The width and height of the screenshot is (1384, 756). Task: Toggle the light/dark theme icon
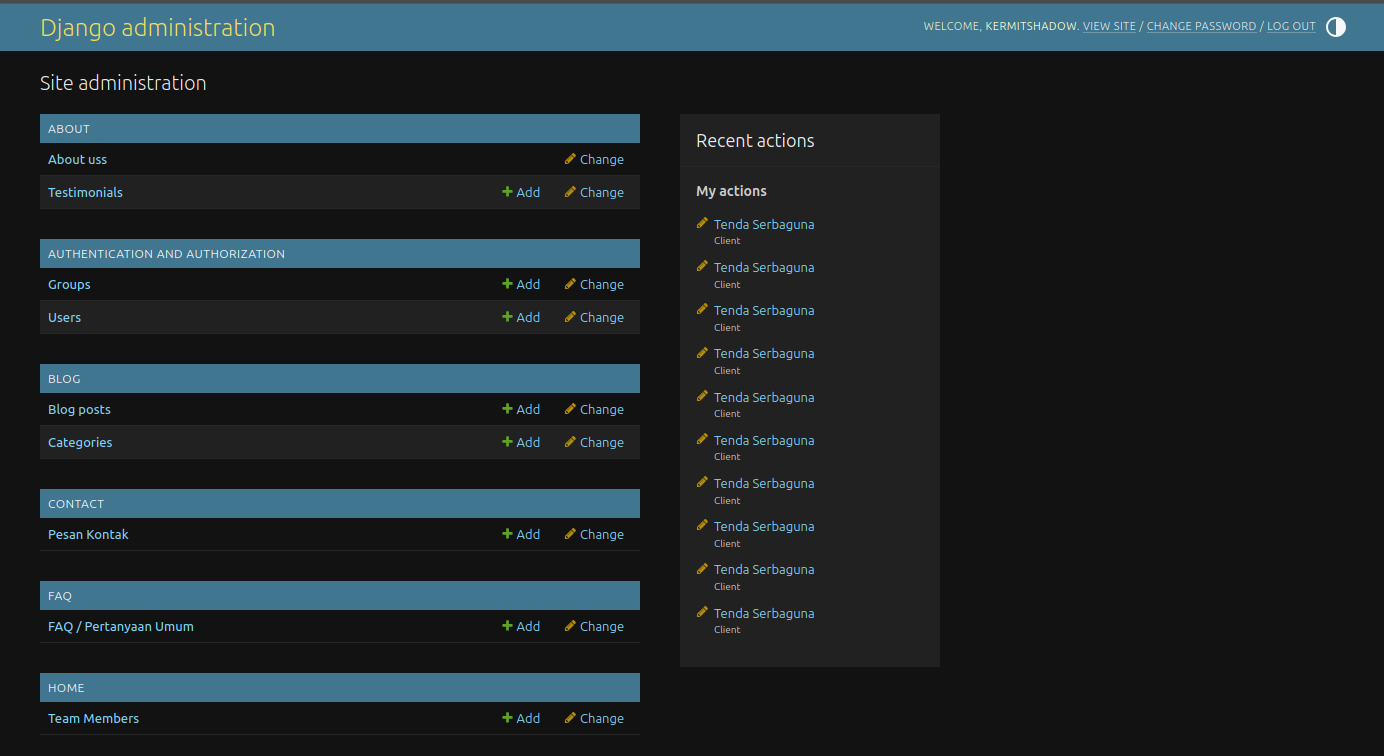pyautogui.click(x=1335, y=27)
